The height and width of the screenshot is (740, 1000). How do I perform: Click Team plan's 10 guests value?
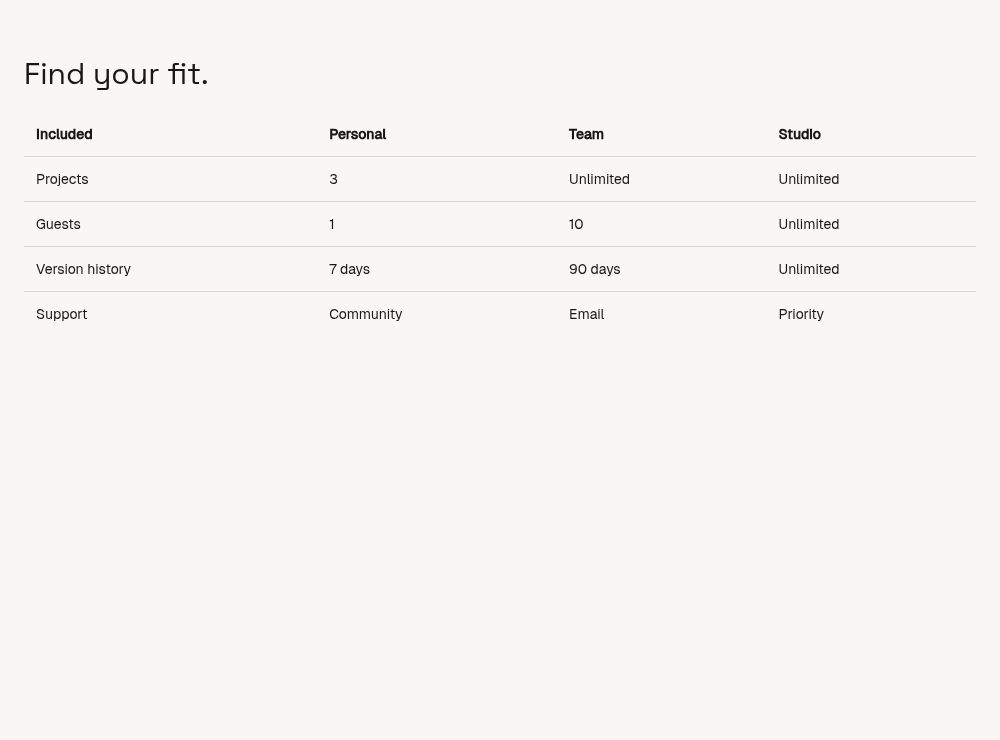(x=576, y=224)
